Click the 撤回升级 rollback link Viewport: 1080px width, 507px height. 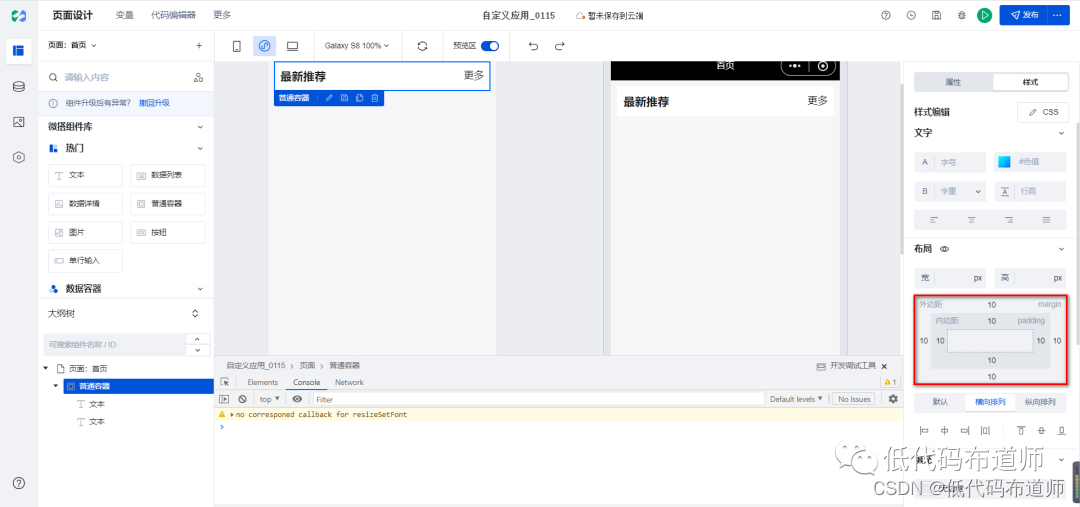pyautogui.click(x=154, y=103)
